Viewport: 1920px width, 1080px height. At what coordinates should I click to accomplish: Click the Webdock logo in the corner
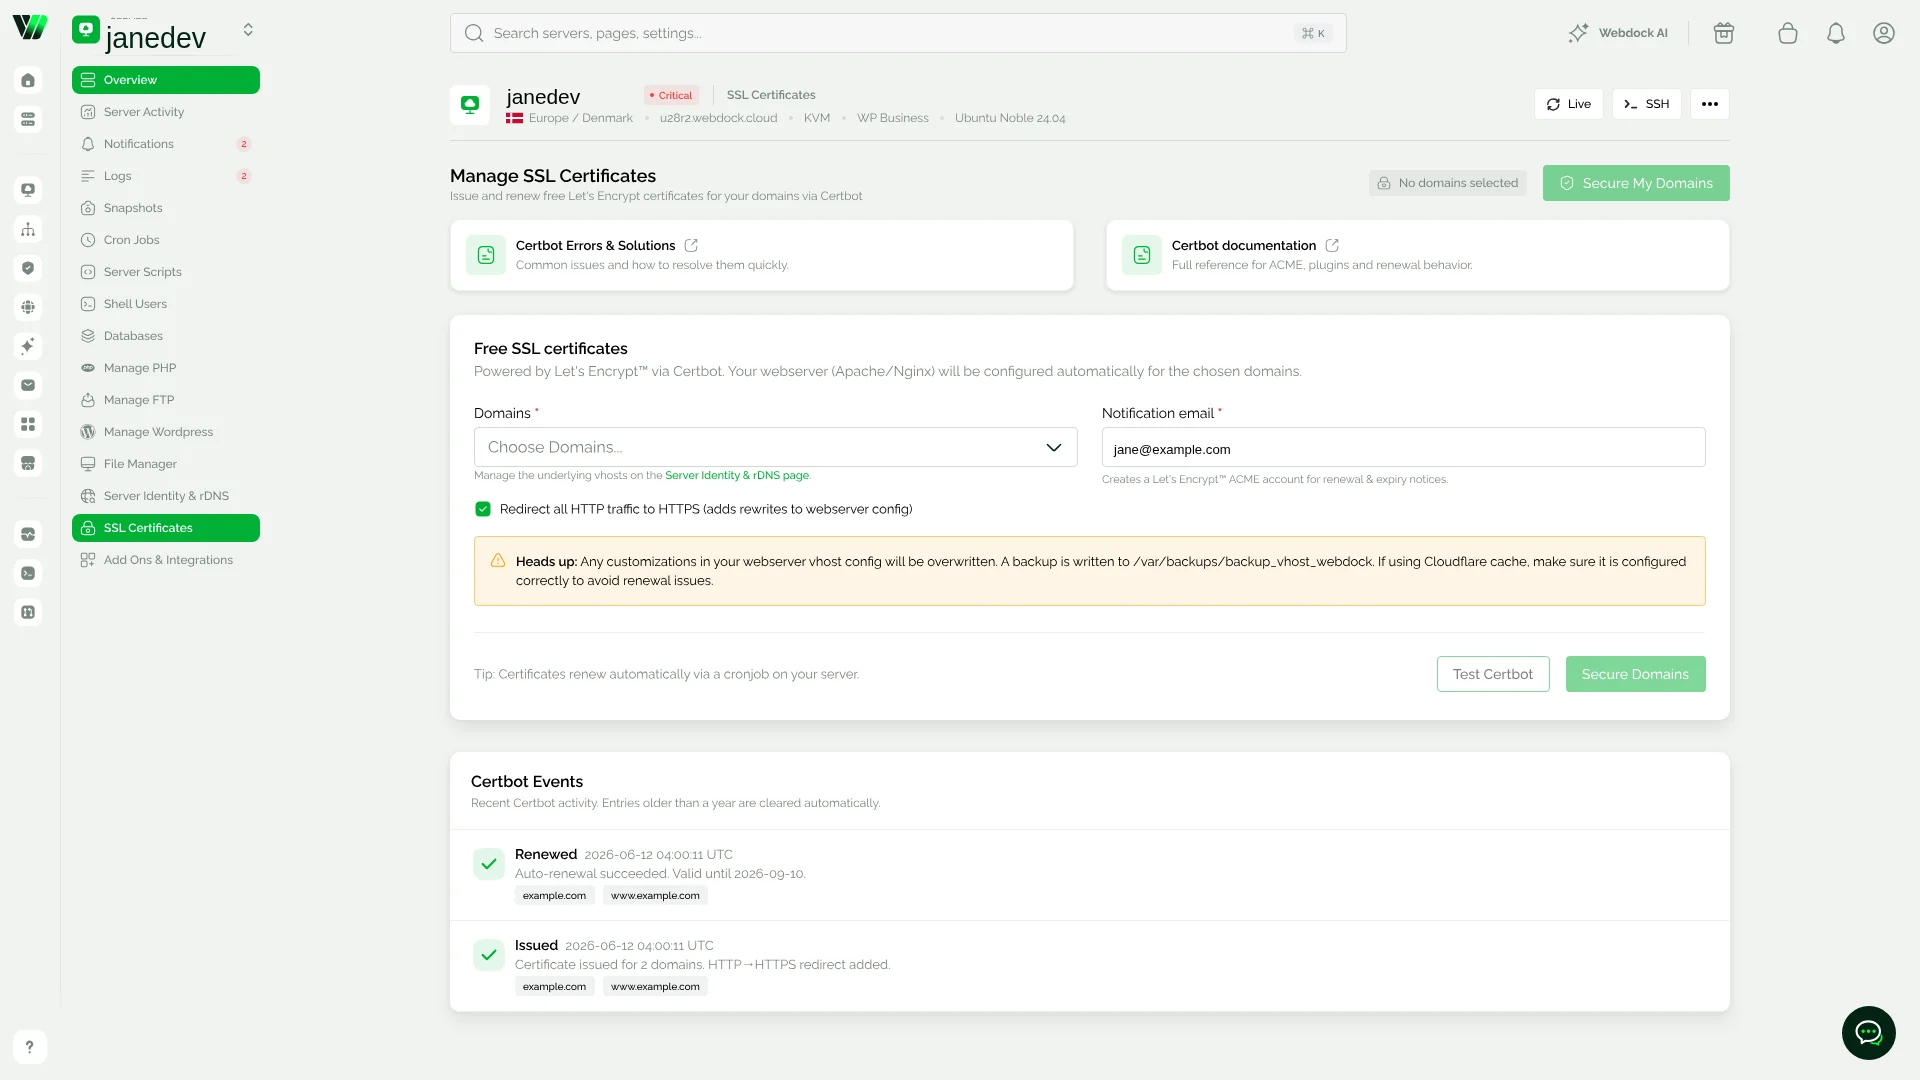(x=29, y=27)
